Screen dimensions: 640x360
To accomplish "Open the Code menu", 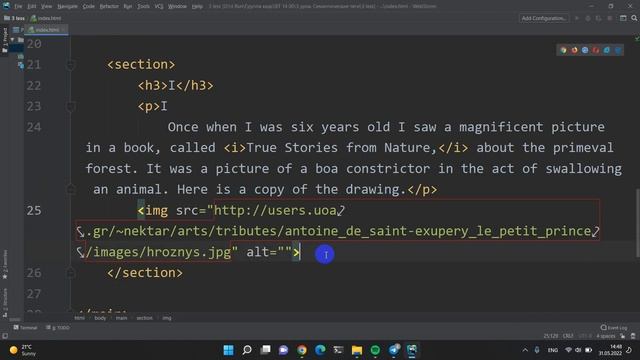I will (x=88, y=6).
